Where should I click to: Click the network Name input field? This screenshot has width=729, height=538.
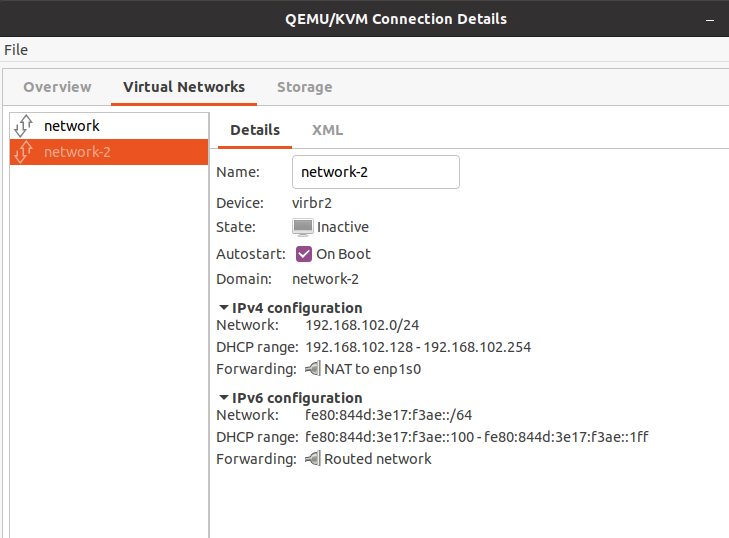[376, 172]
